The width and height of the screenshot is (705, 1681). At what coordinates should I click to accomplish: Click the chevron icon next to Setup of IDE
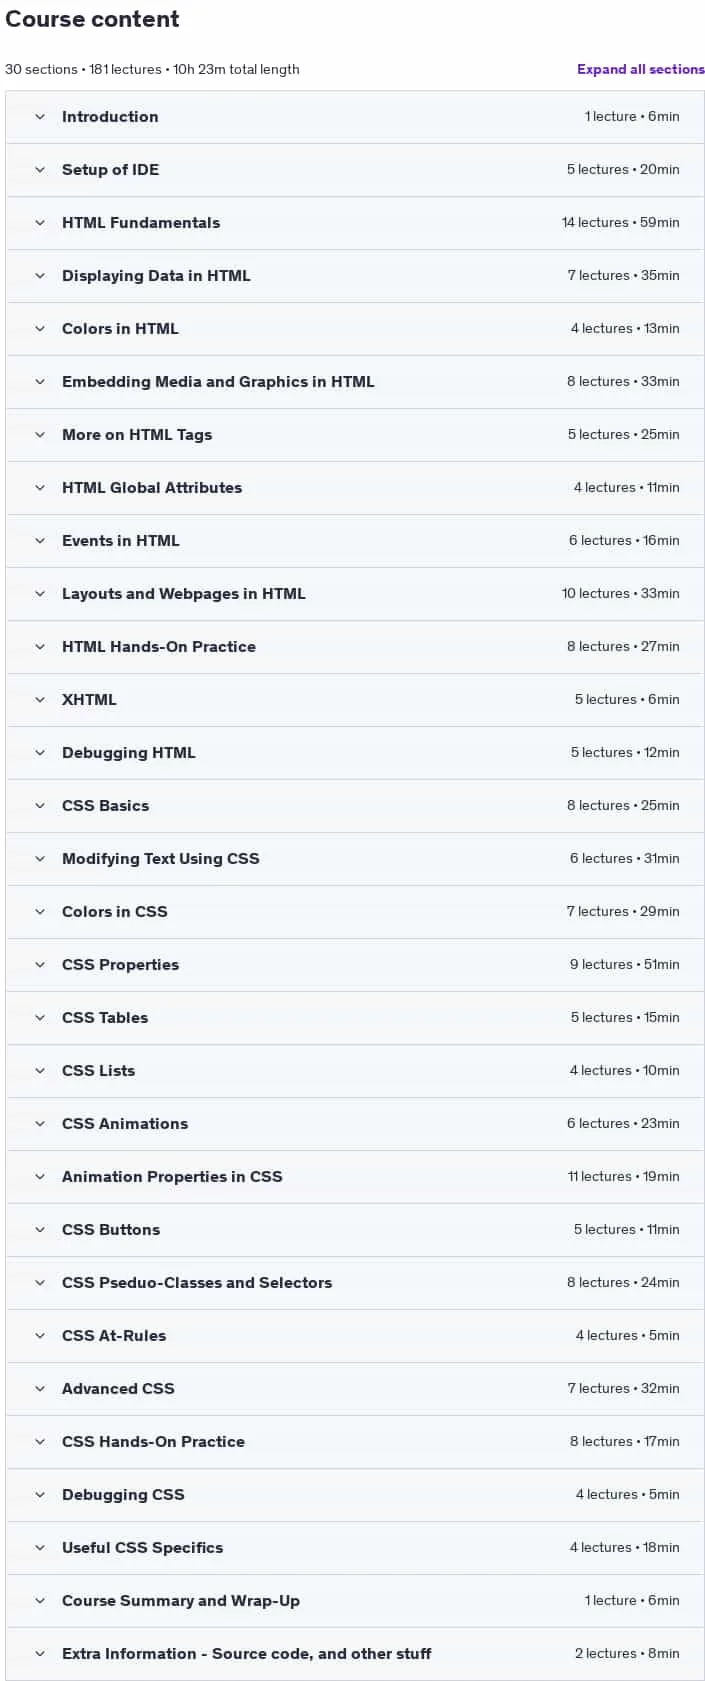(40, 170)
